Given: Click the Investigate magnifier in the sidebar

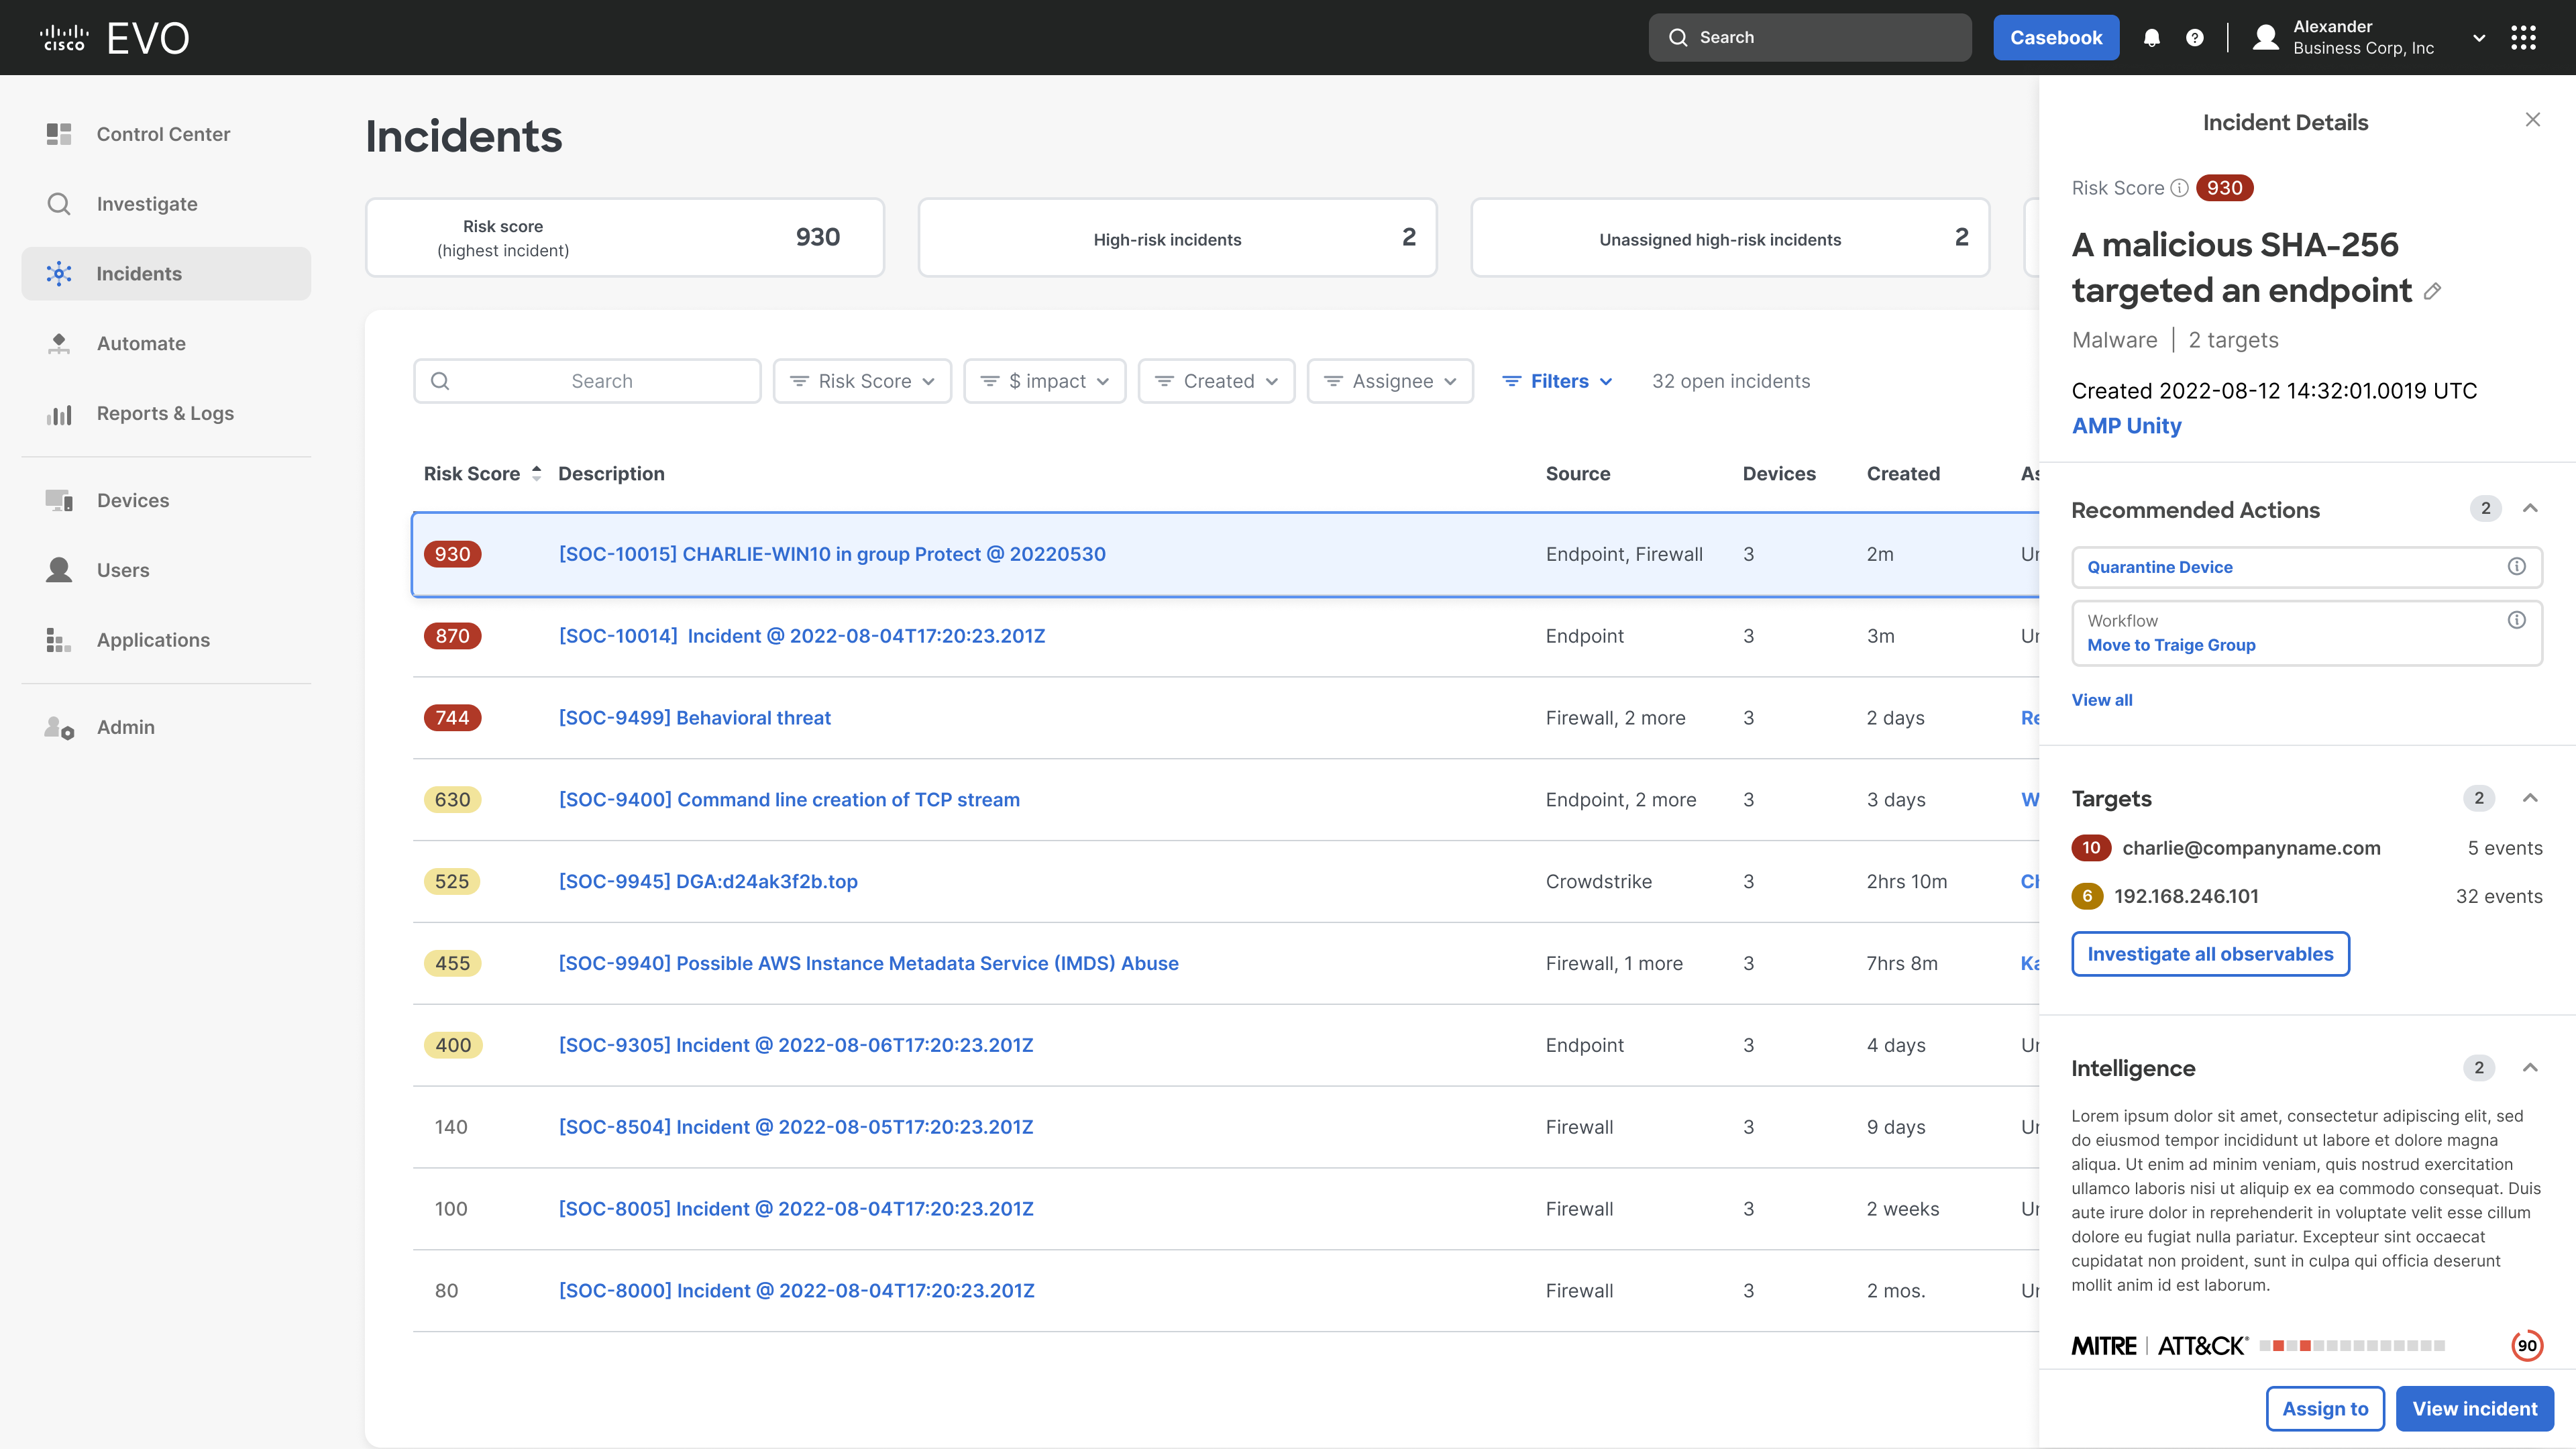Looking at the screenshot, I should (x=59, y=203).
